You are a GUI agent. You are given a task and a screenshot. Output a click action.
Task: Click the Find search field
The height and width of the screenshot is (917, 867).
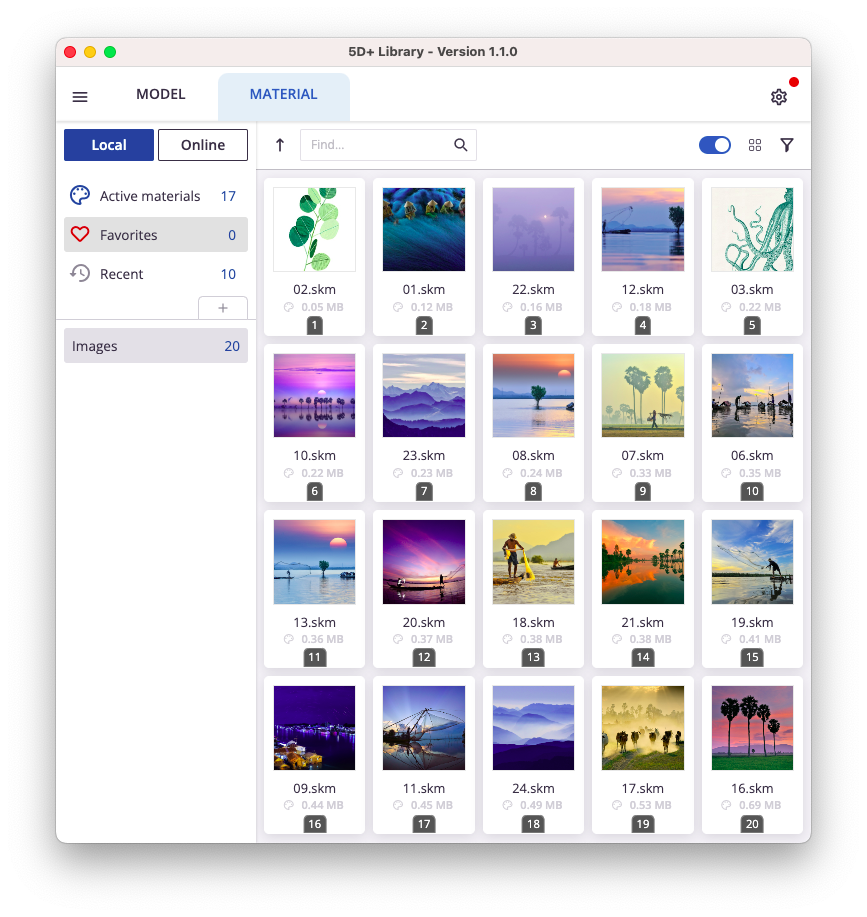click(x=375, y=145)
